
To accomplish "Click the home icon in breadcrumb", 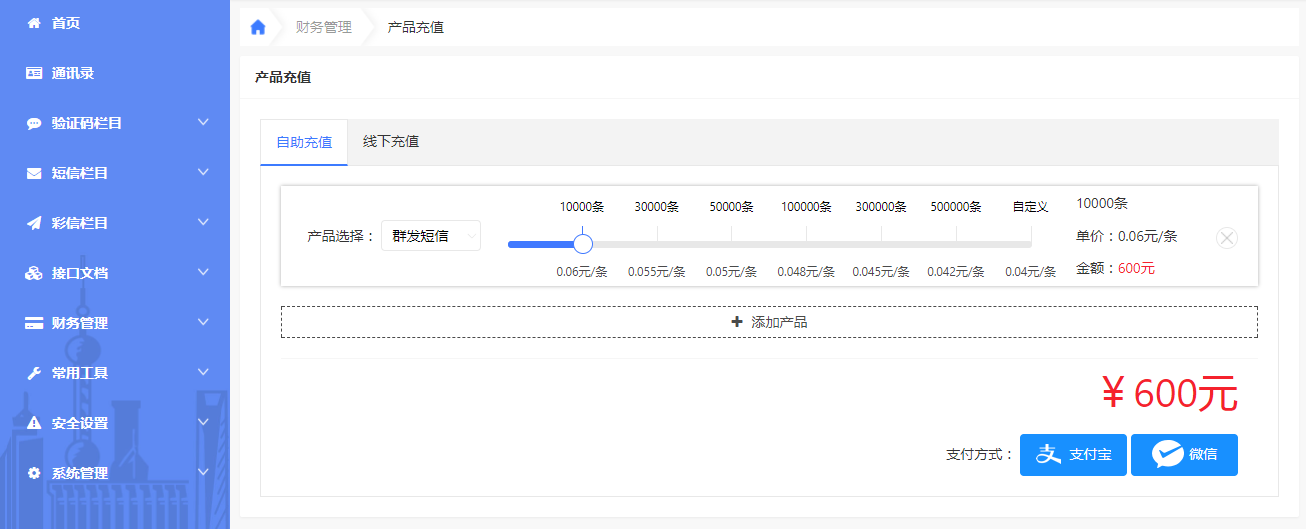I will pyautogui.click(x=258, y=28).
